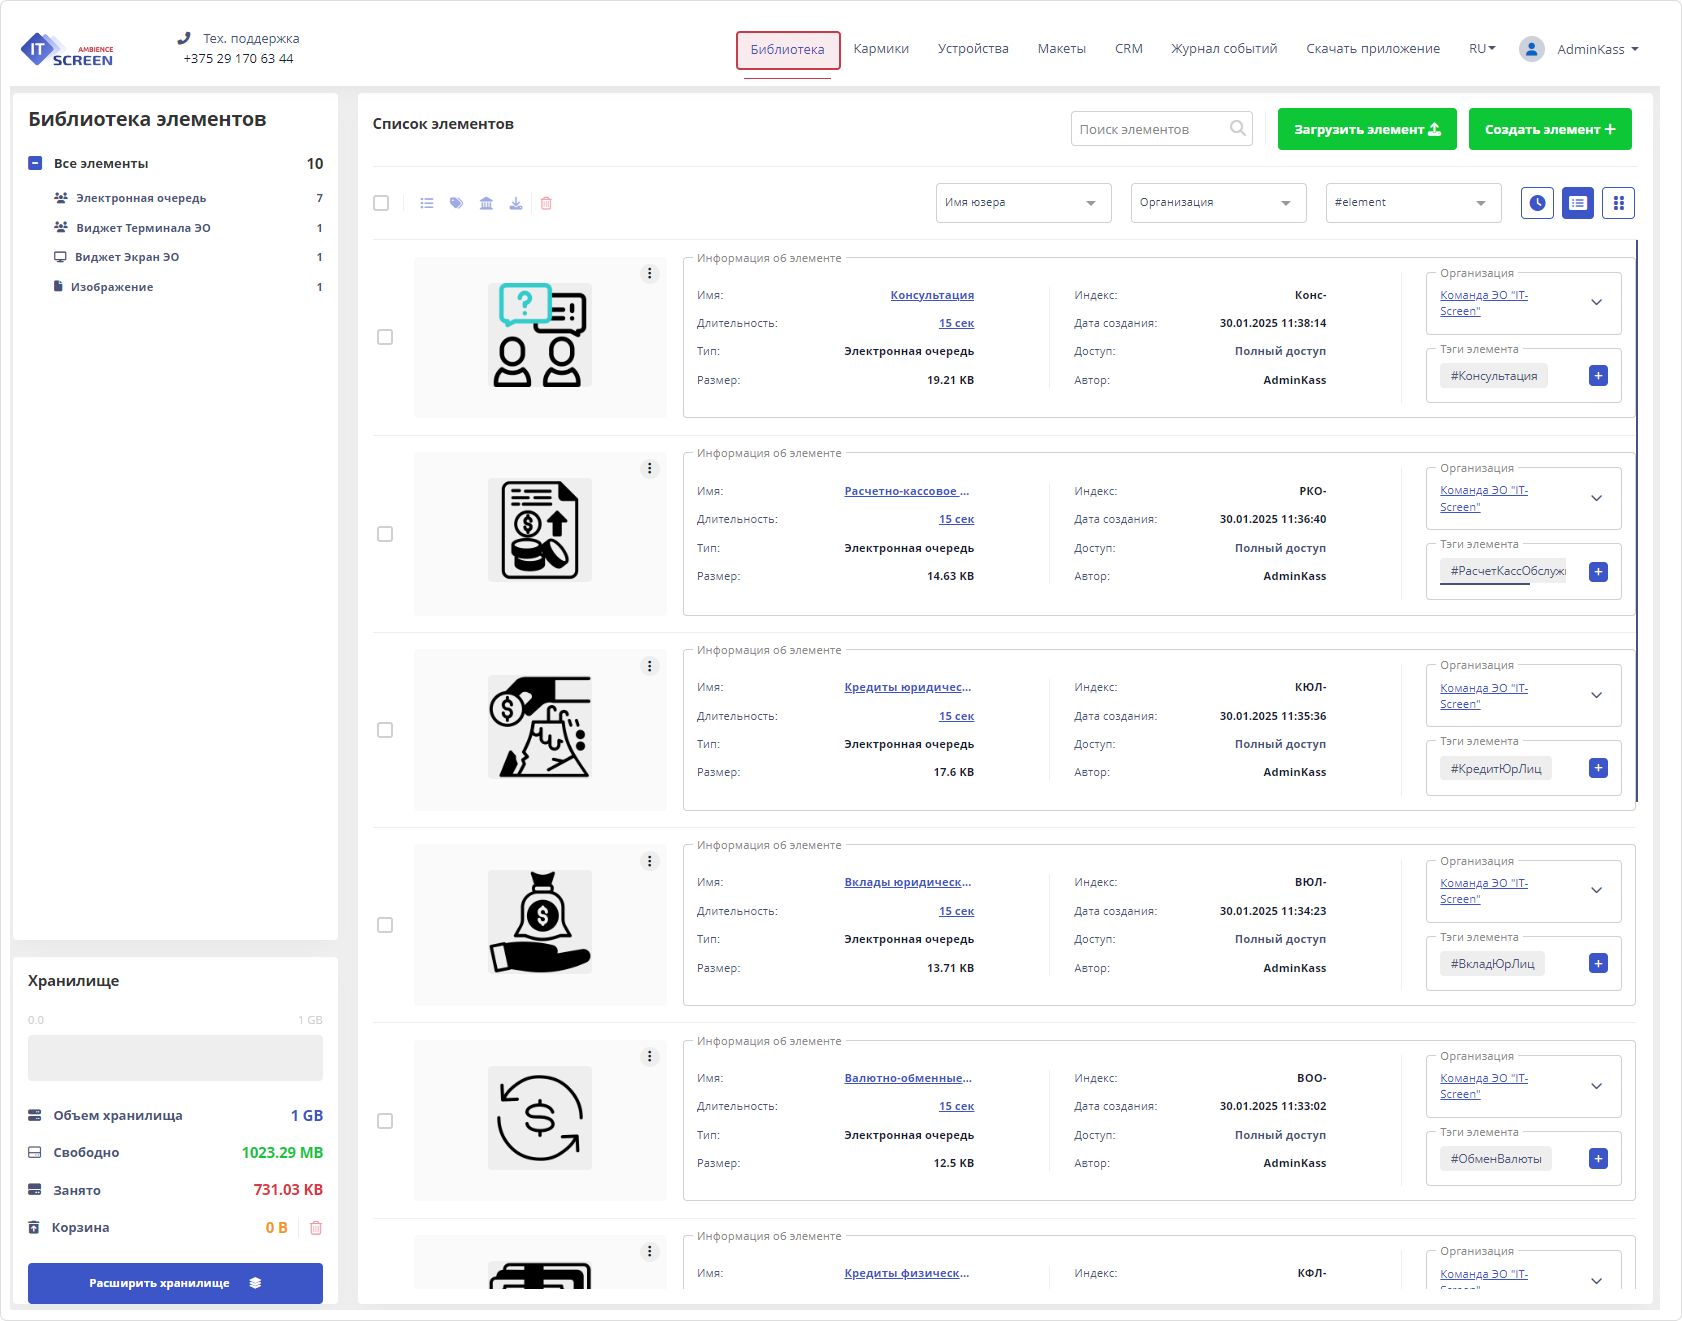Image resolution: width=1682 pixels, height=1321 pixels.
Task: Click the Расширить хранилище button
Action: tap(175, 1283)
